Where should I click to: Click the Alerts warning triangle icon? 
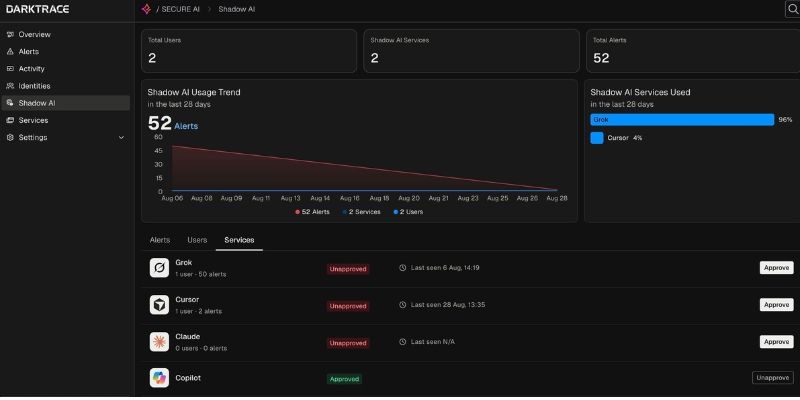pos(10,52)
